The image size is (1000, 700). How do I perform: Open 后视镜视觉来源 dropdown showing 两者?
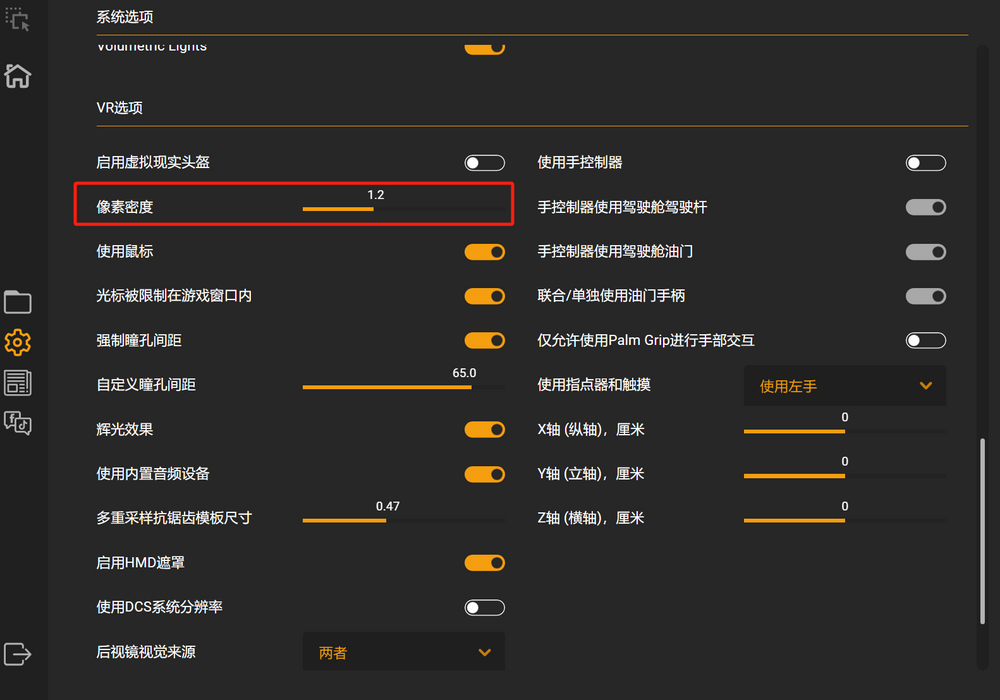pyautogui.click(x=404, y=652)
